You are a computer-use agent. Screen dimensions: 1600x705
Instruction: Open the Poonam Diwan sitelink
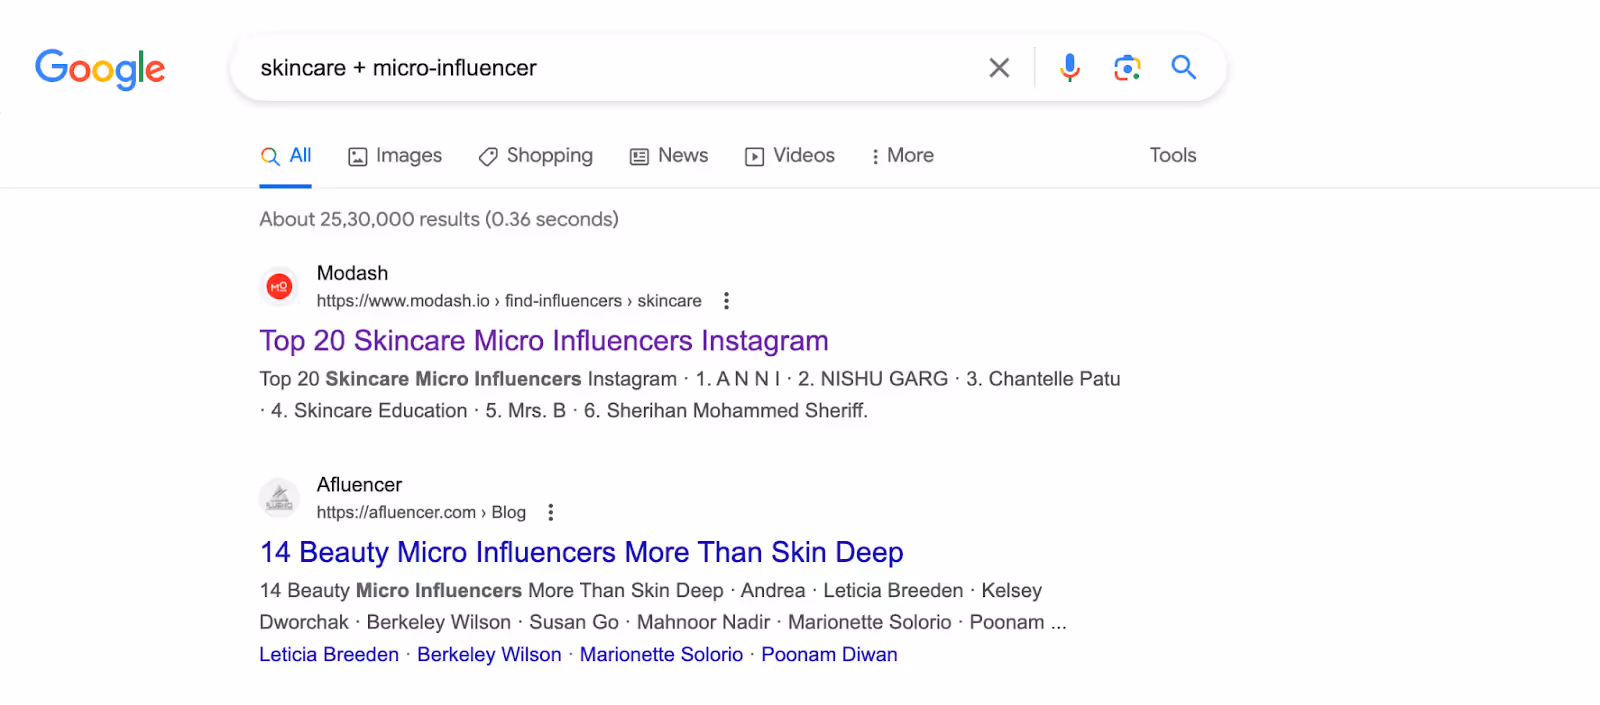pyautogui.click(x=829, y=654)
